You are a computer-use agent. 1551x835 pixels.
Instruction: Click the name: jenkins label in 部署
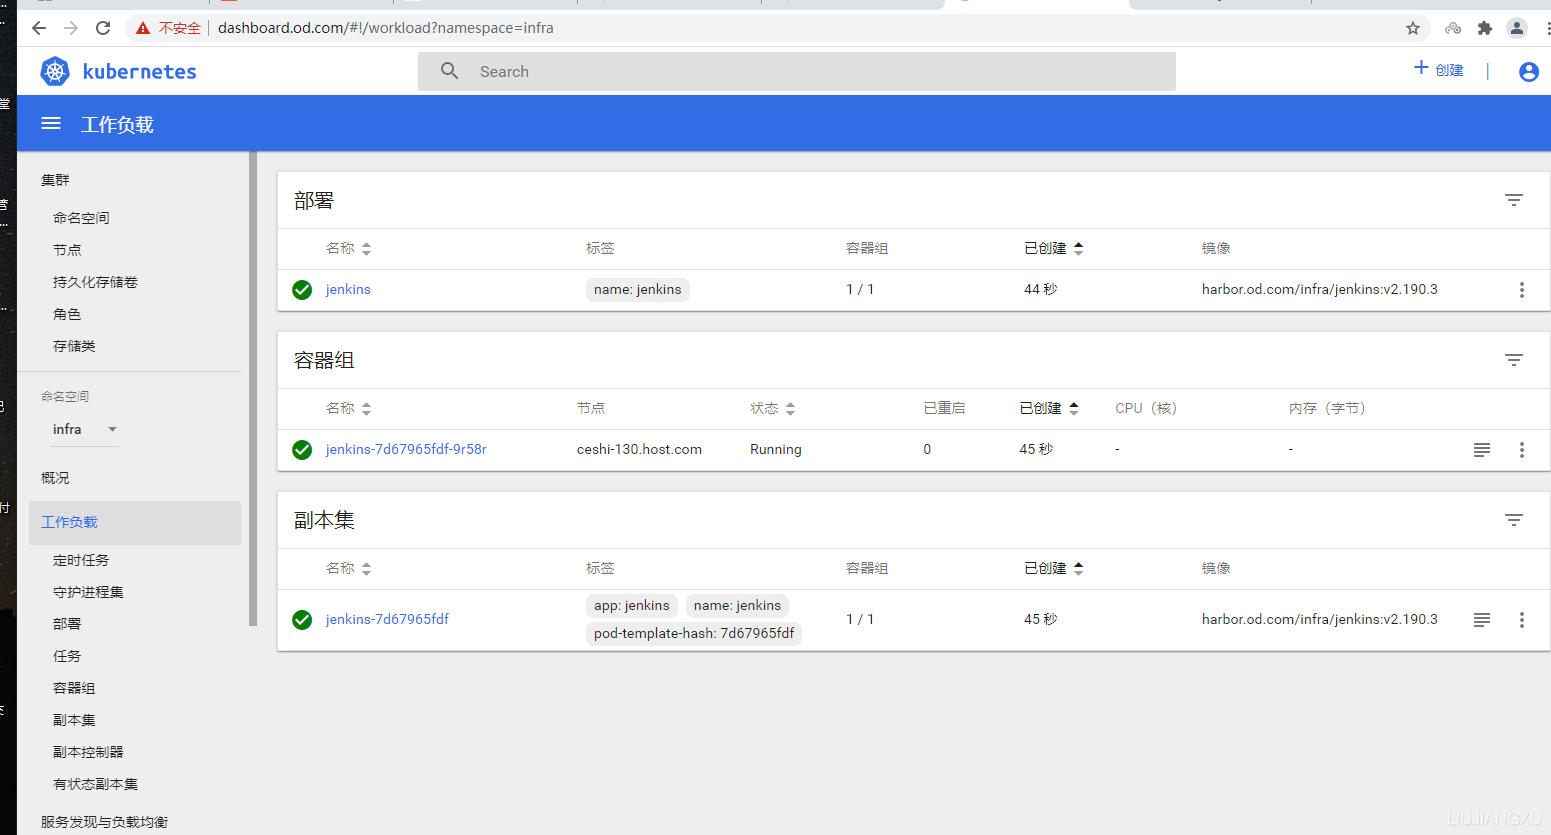637,289
